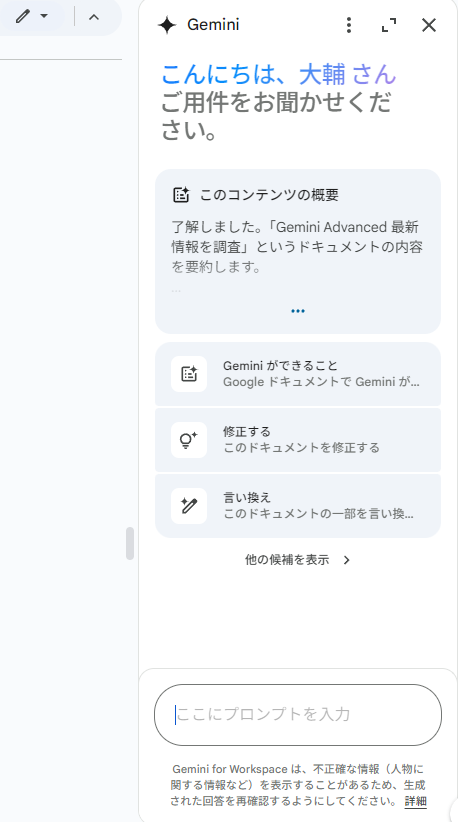The width and height of the screenshot is (458, 822).
Task: Show more suggestions with 他の候補を表示
Action: coord(287,560)
